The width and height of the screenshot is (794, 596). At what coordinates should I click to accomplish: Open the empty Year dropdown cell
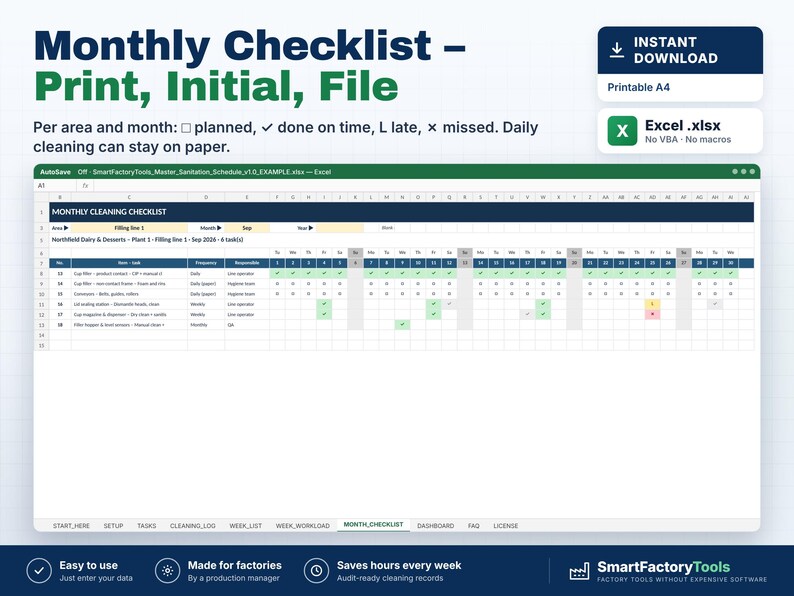(x=340, y=228)
